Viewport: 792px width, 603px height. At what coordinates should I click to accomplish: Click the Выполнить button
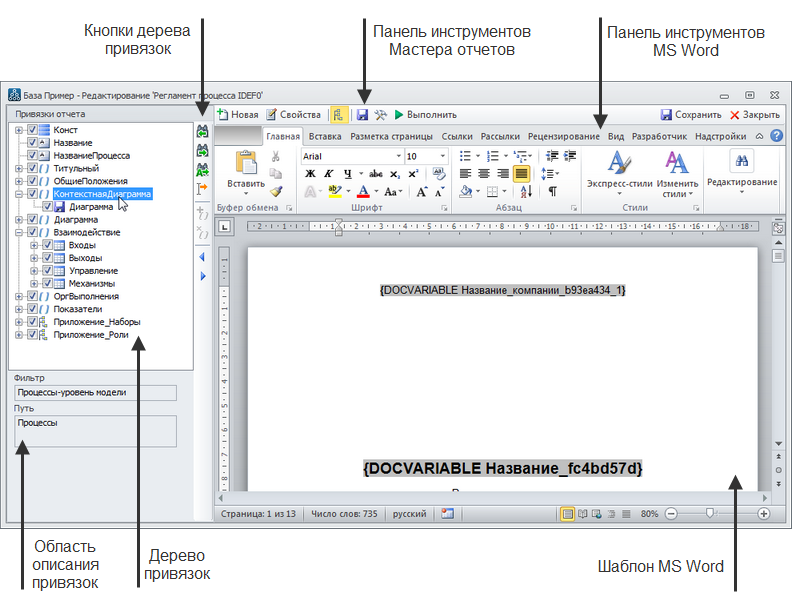pos(426,115)
